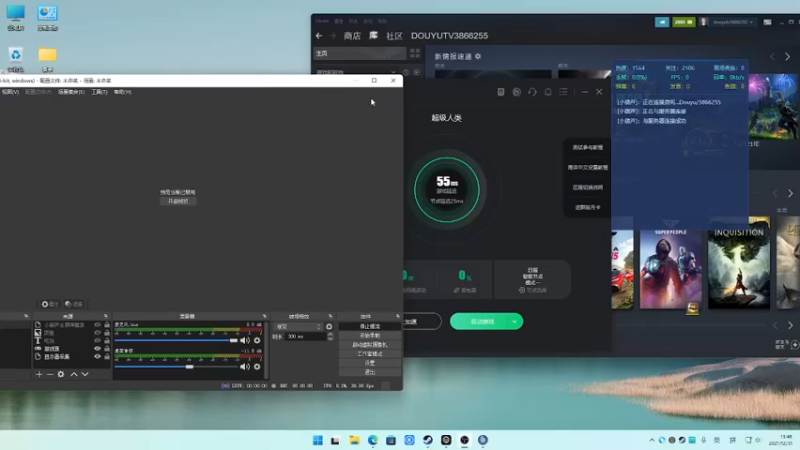Toggle visibility of the first OBS source

[x=97, y=324]
